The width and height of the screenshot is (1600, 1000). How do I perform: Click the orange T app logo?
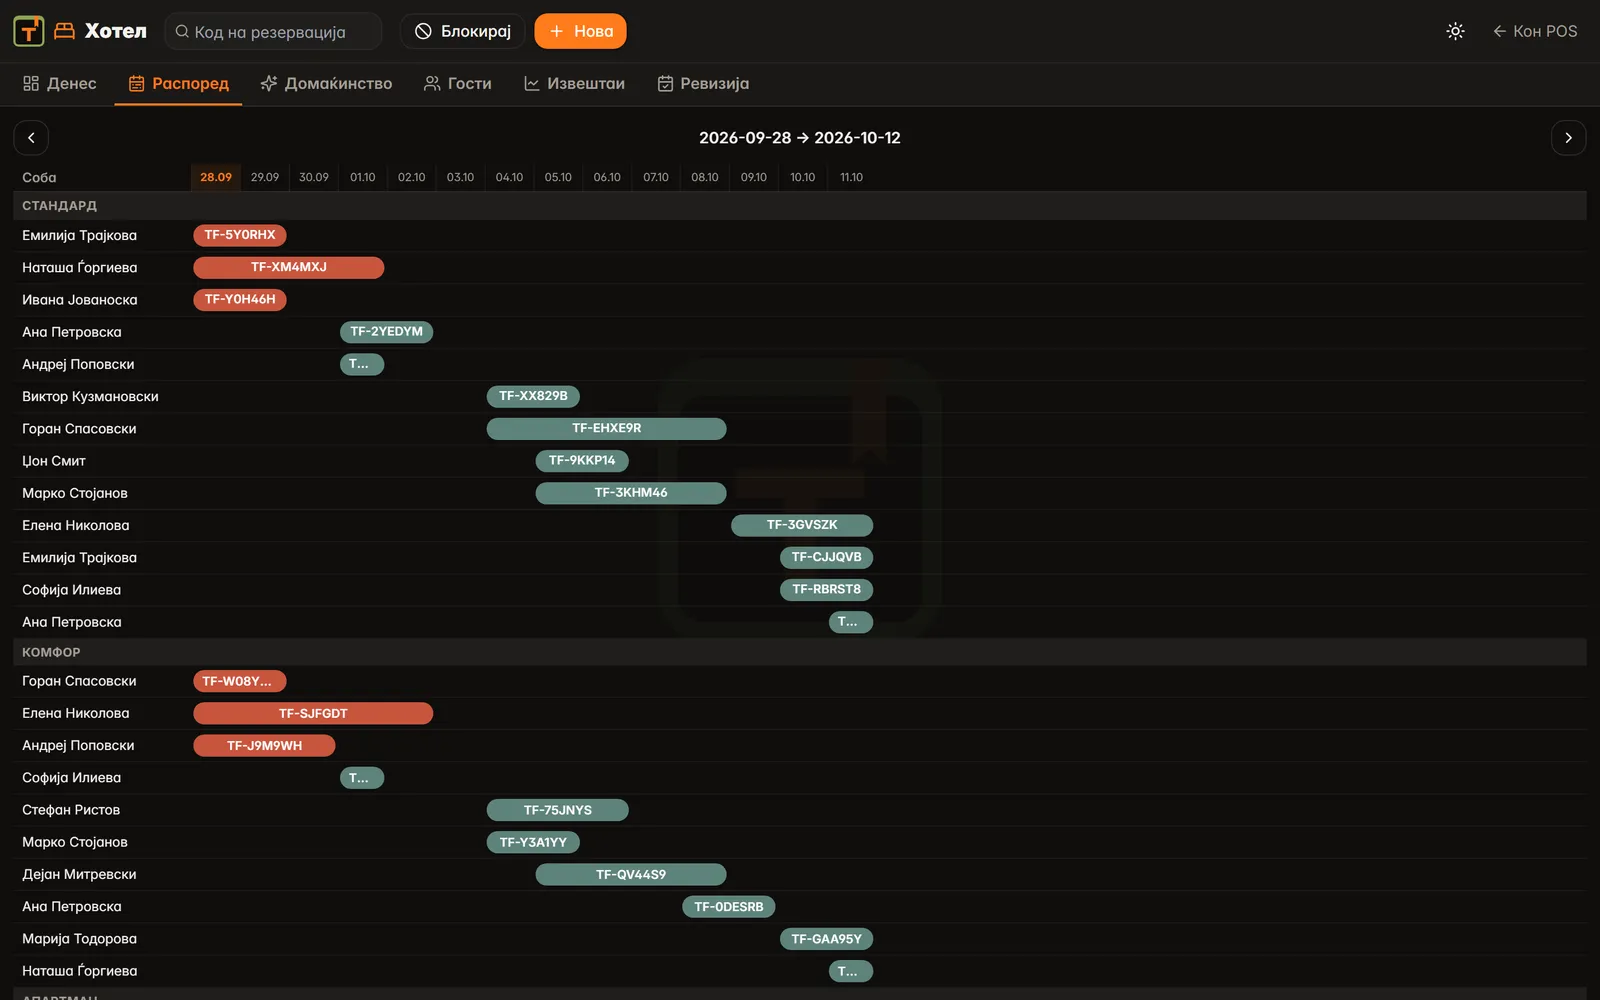29,31
